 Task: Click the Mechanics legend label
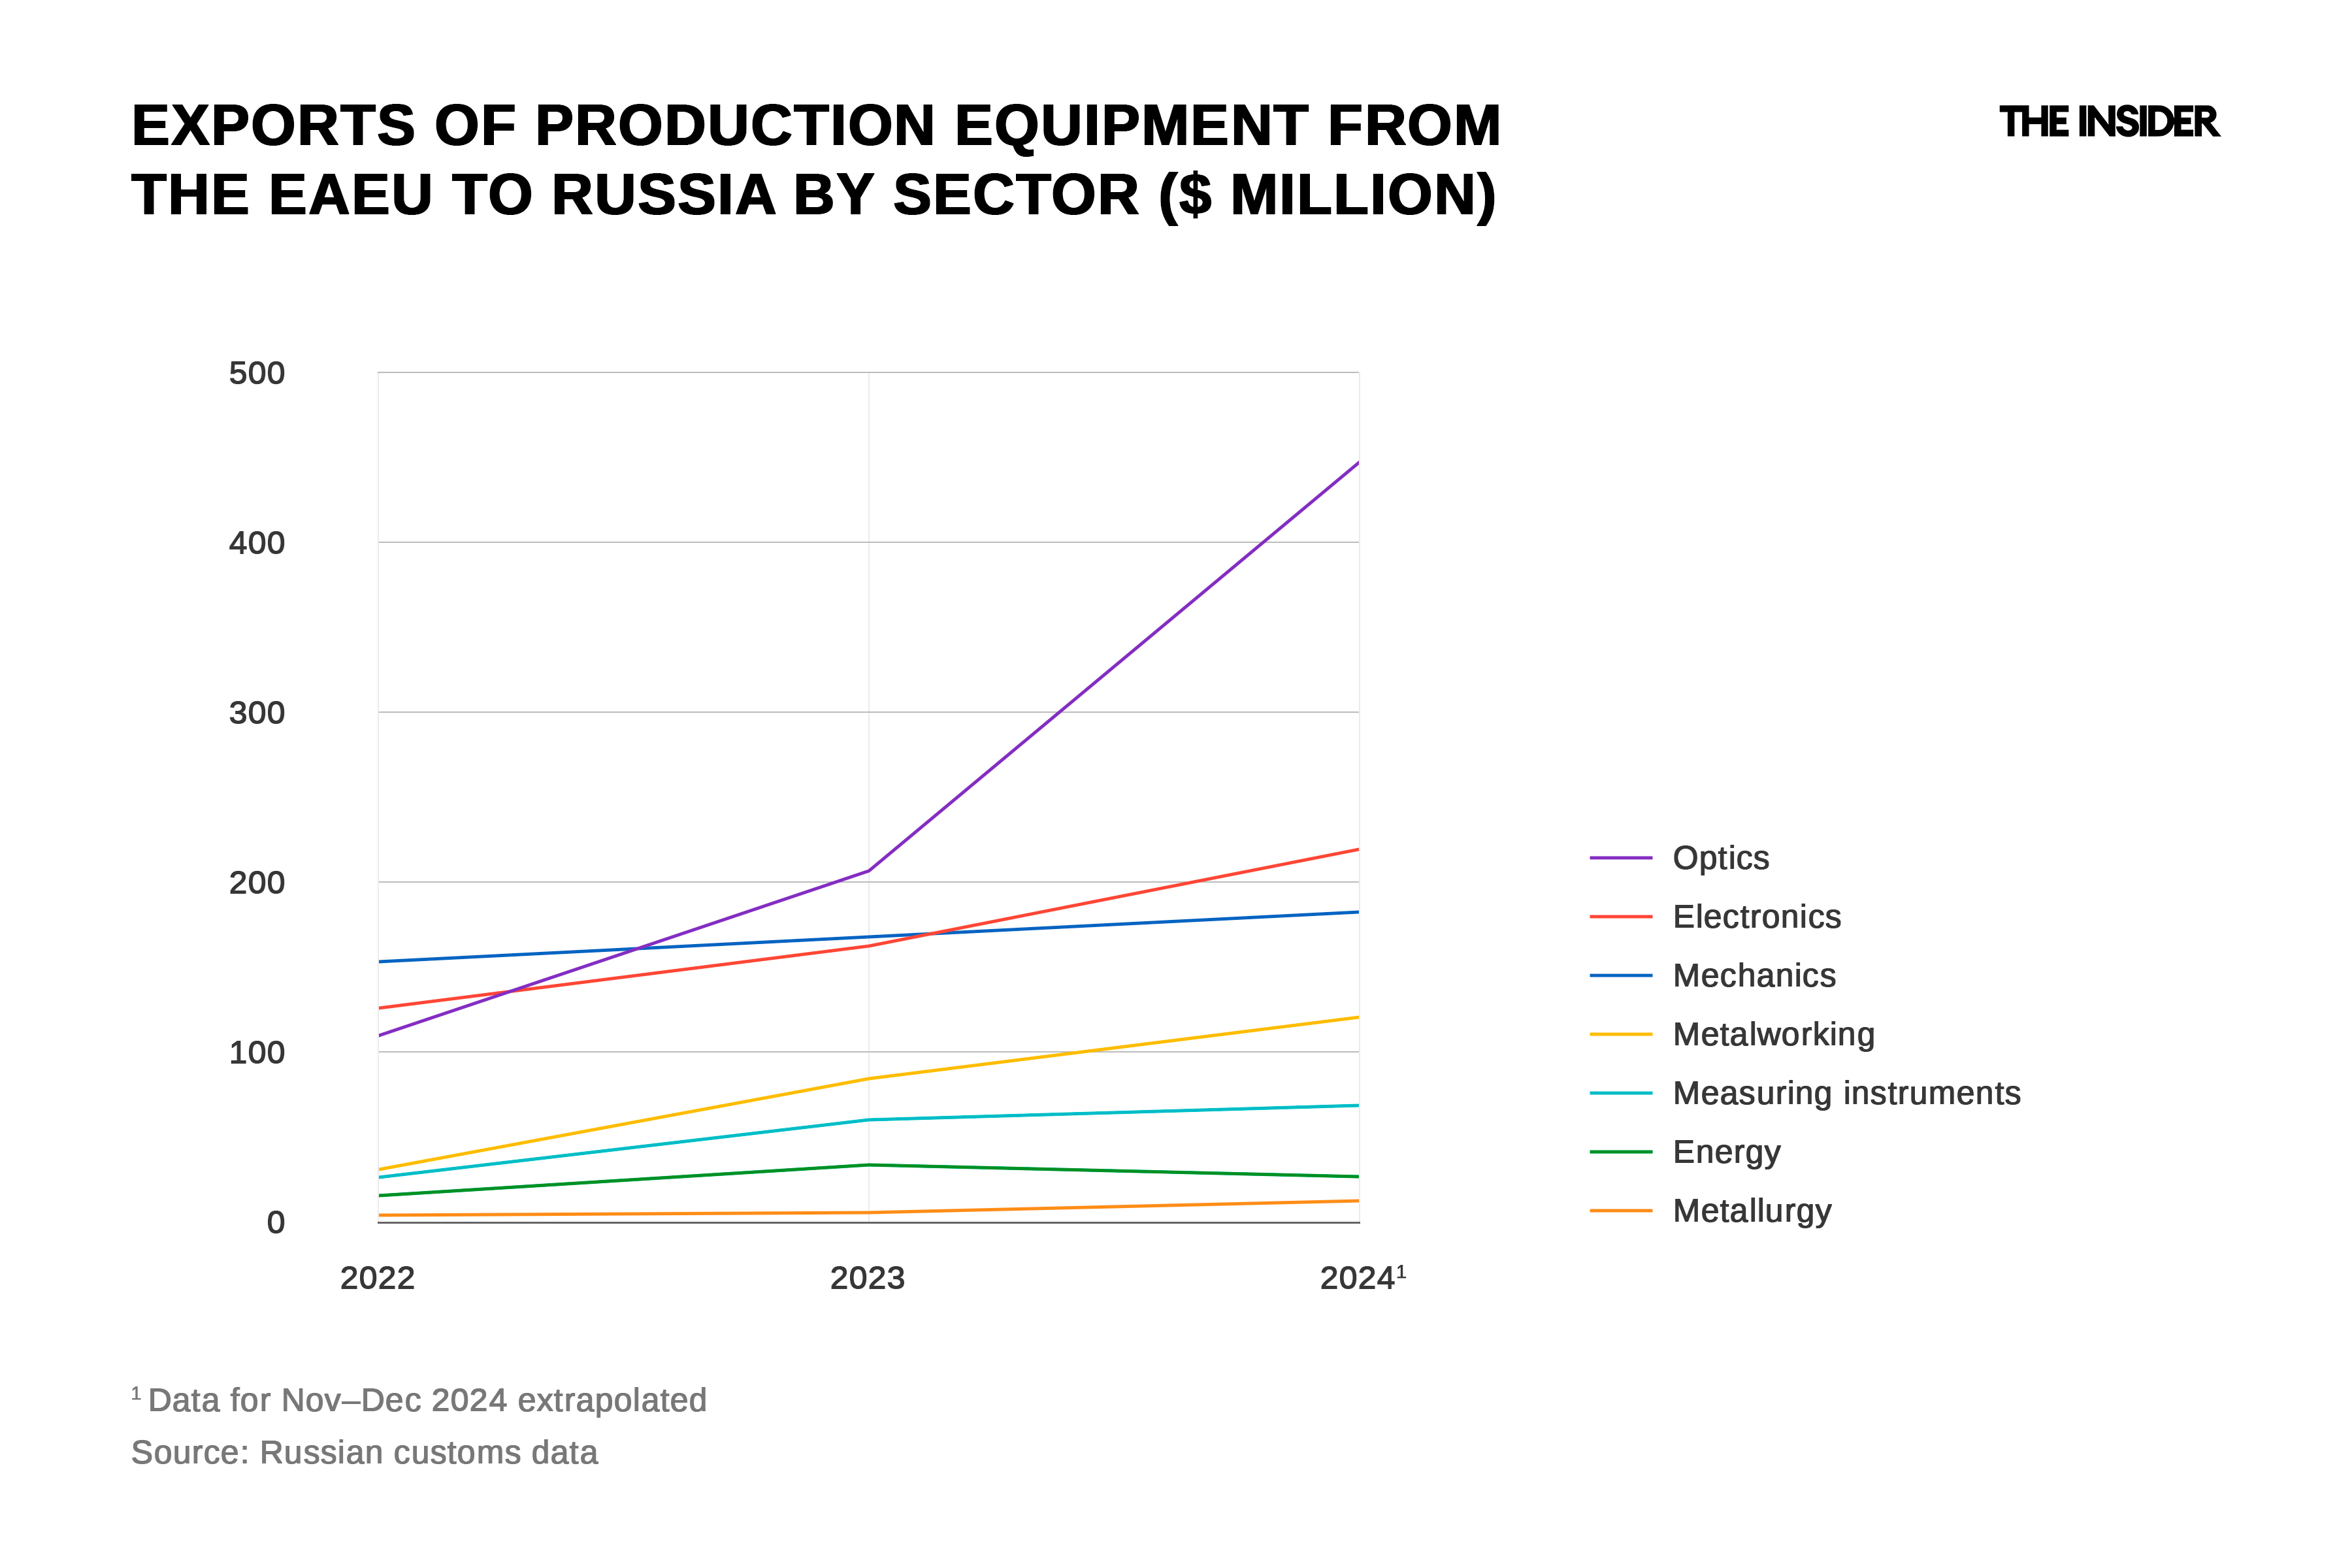pyautogui.click(x=1754, y=975)
